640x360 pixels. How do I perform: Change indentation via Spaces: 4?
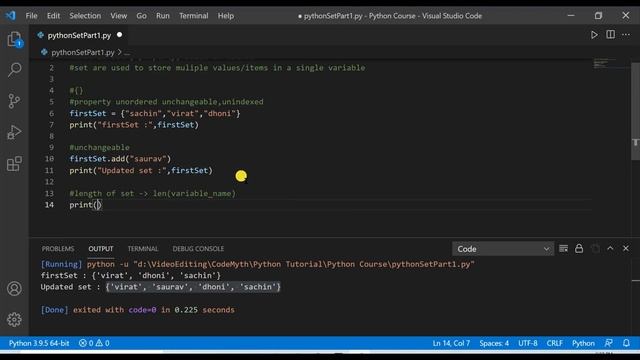tap(494, 343)
